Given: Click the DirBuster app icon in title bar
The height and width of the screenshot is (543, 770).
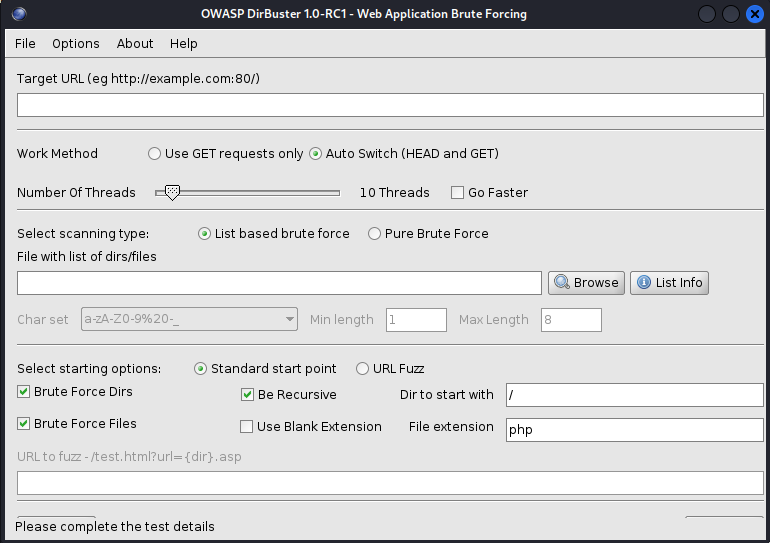Looking at the screenshot, I should click(x=19, y=14).
